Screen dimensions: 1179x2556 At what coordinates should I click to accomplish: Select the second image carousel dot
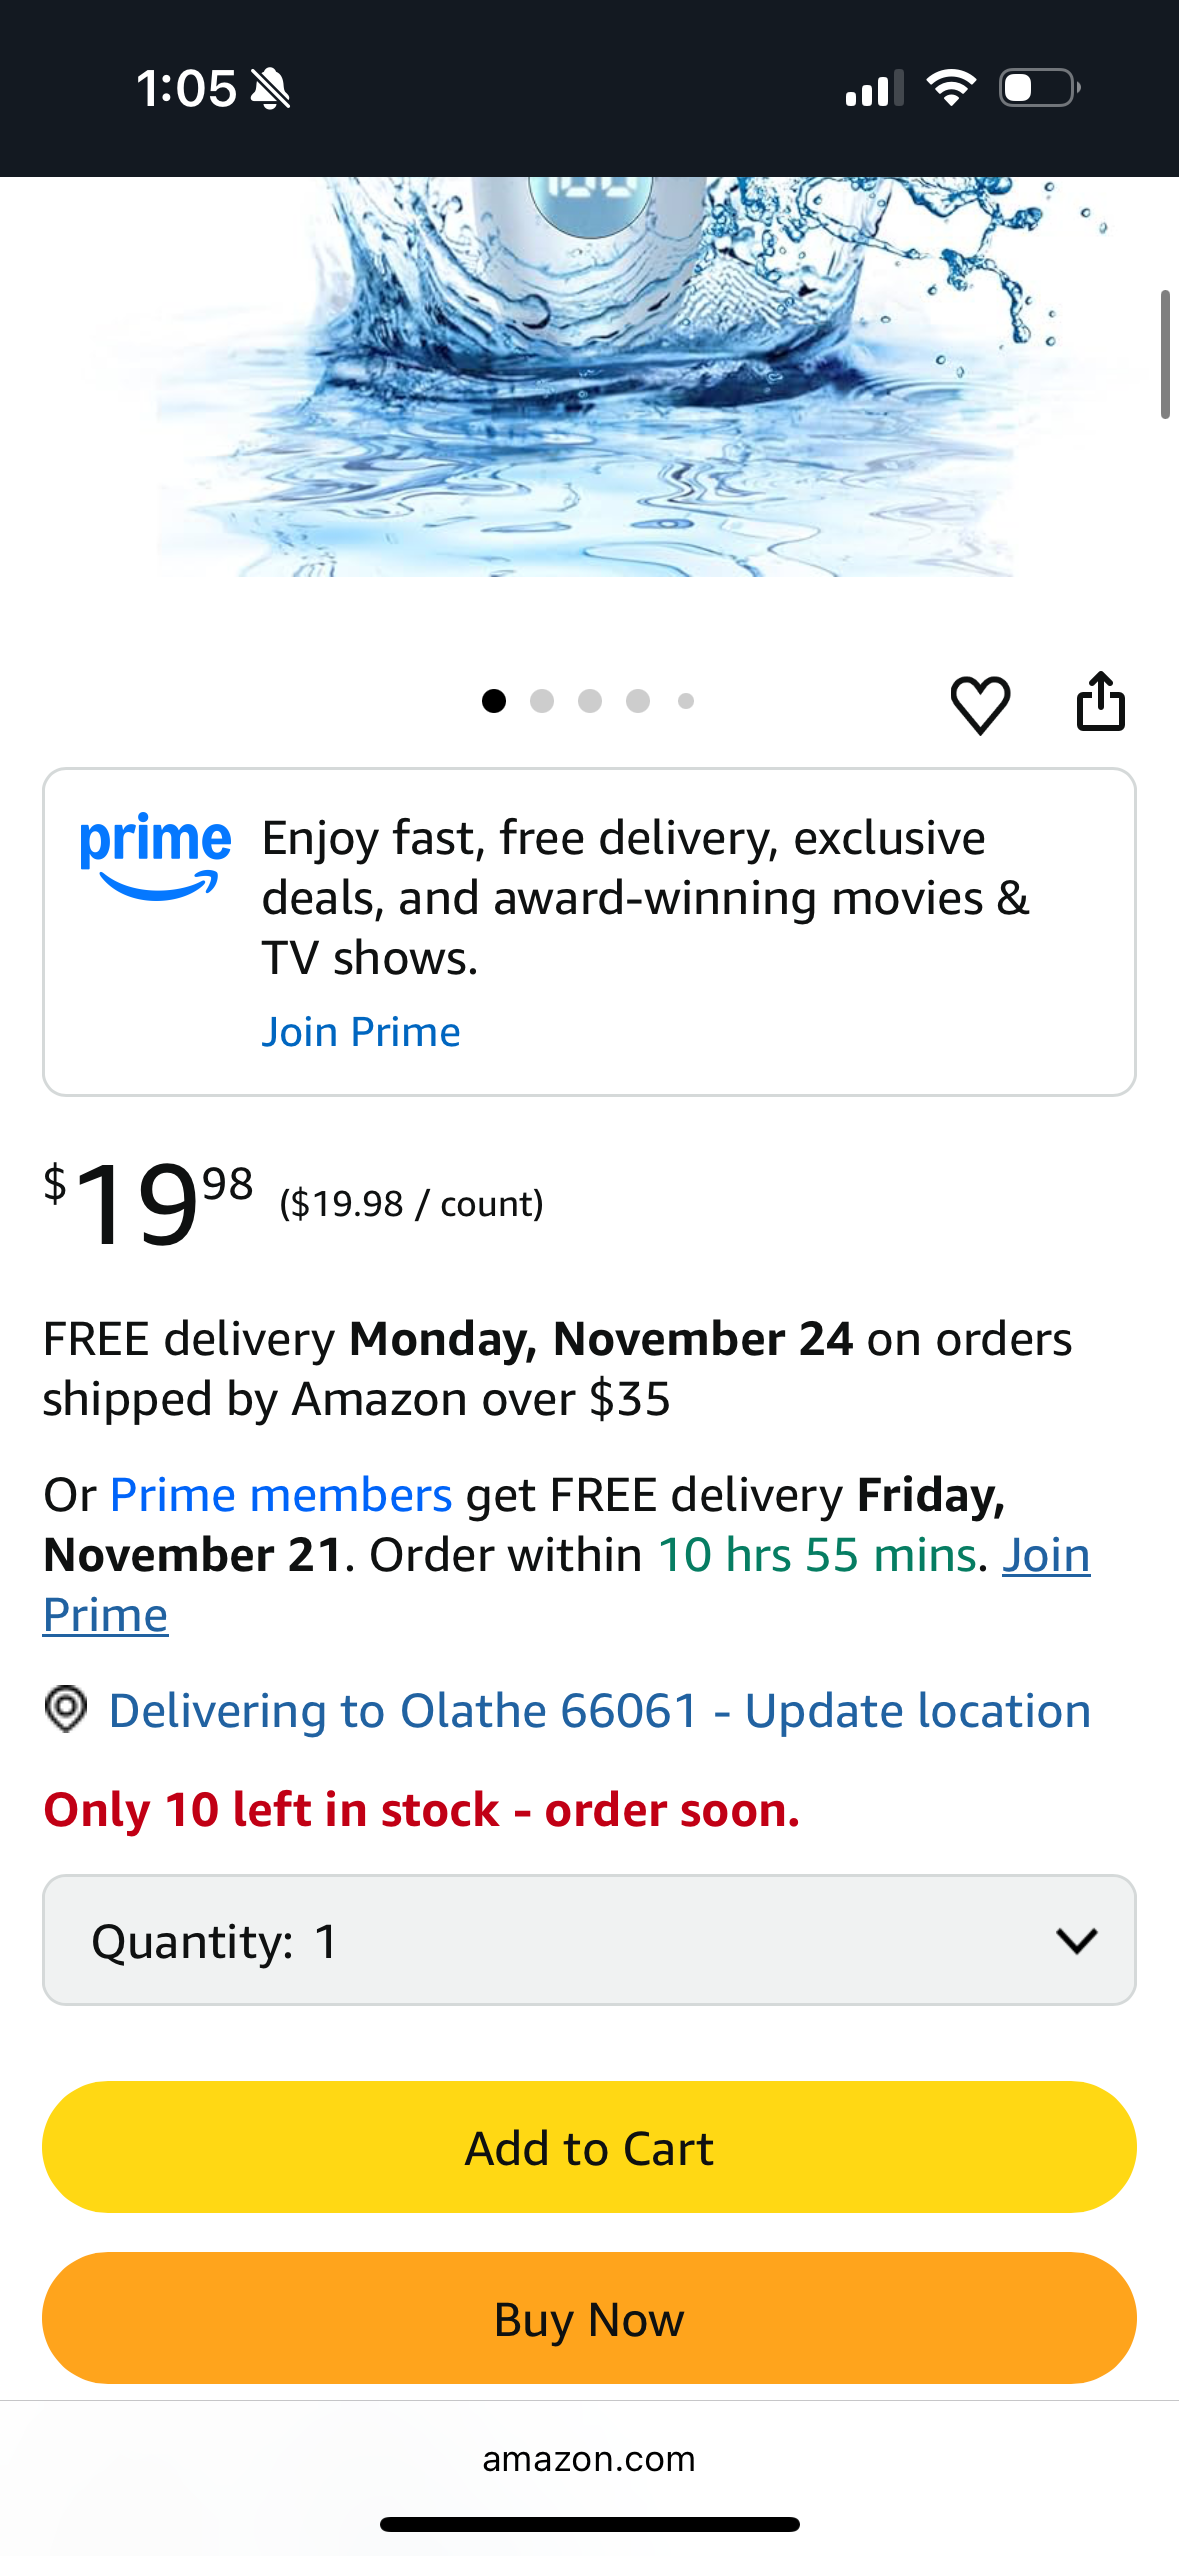pos(542,701)
